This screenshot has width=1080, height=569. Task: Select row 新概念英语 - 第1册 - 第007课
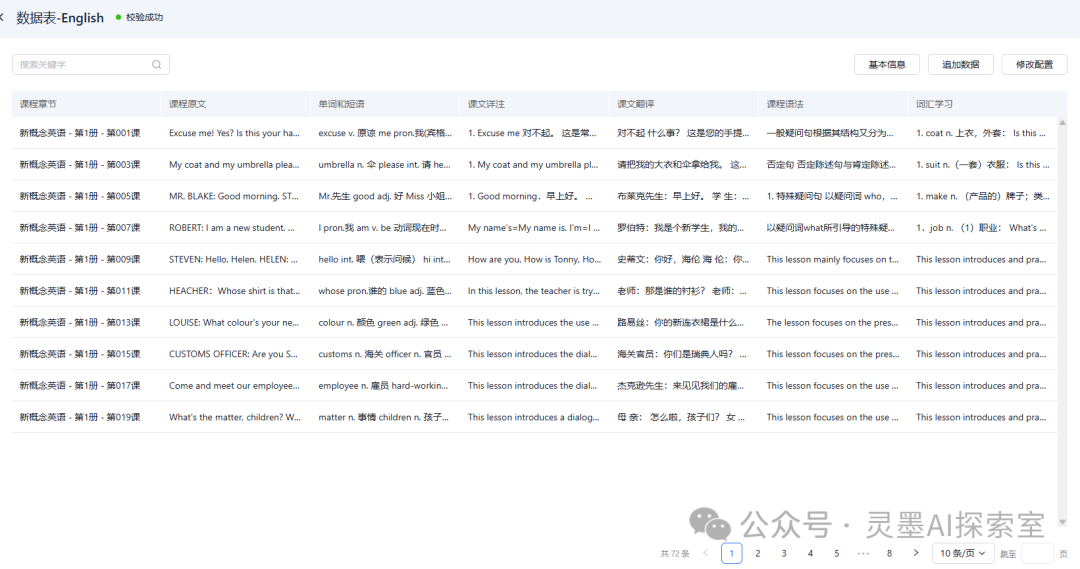click(534, 228)
